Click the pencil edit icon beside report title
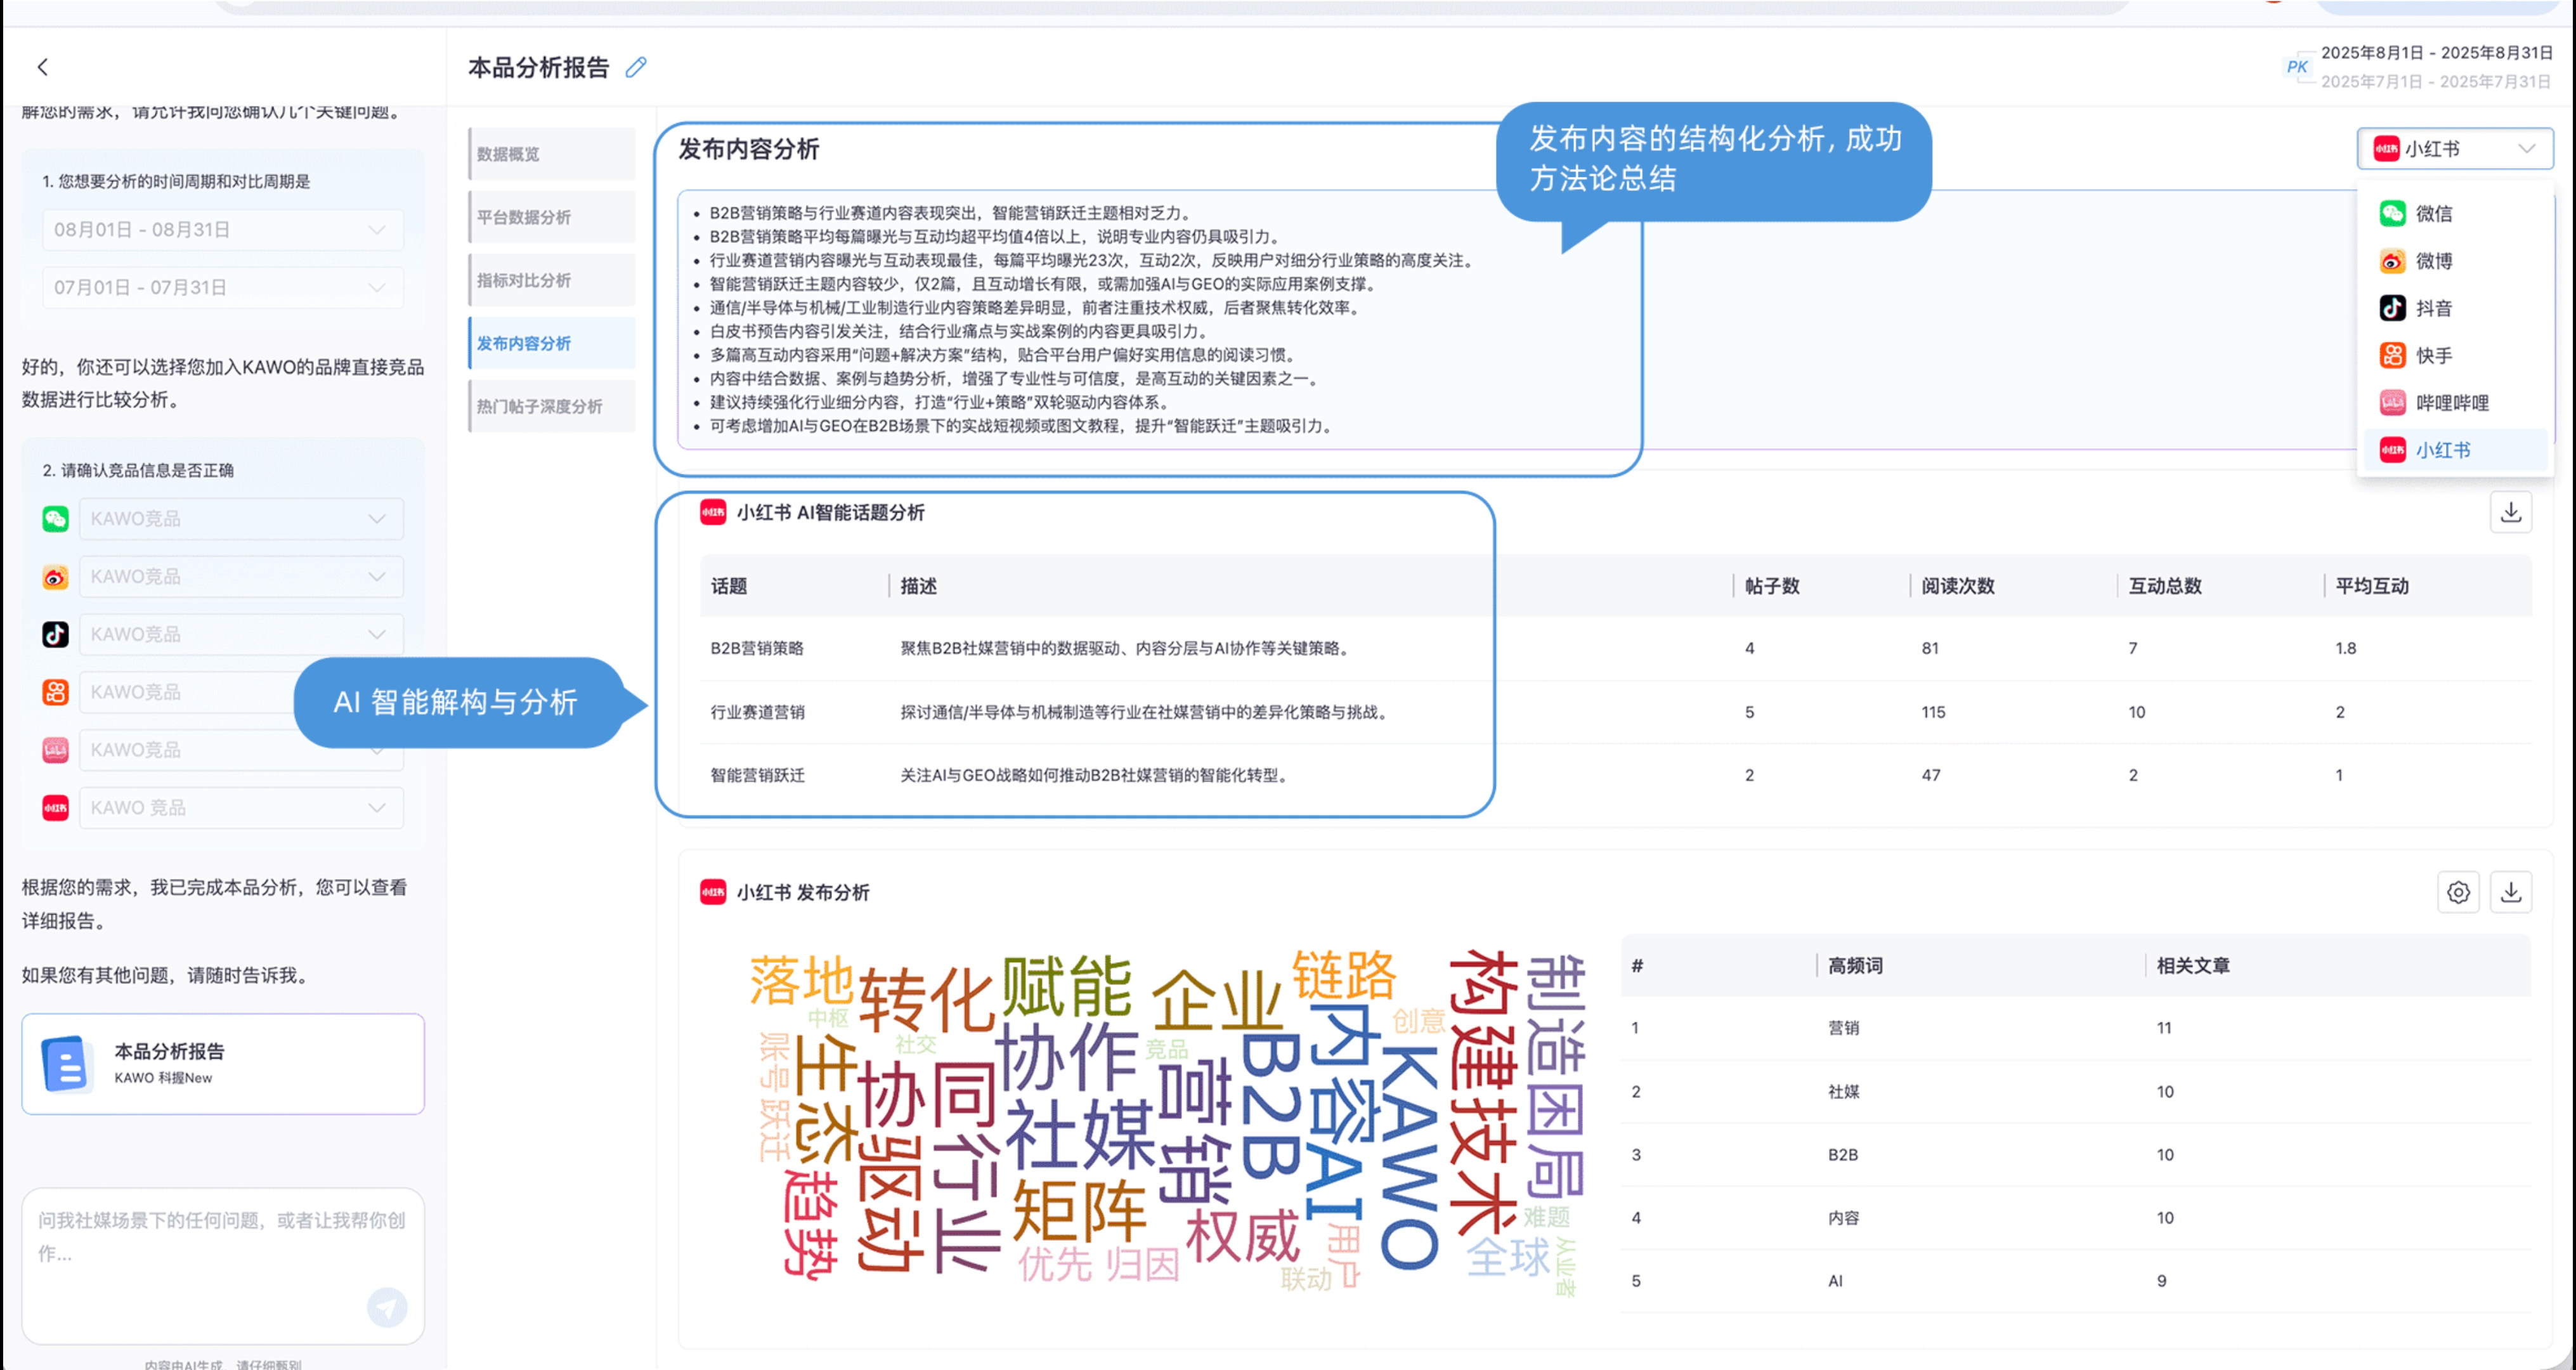 tap(636, 67)
